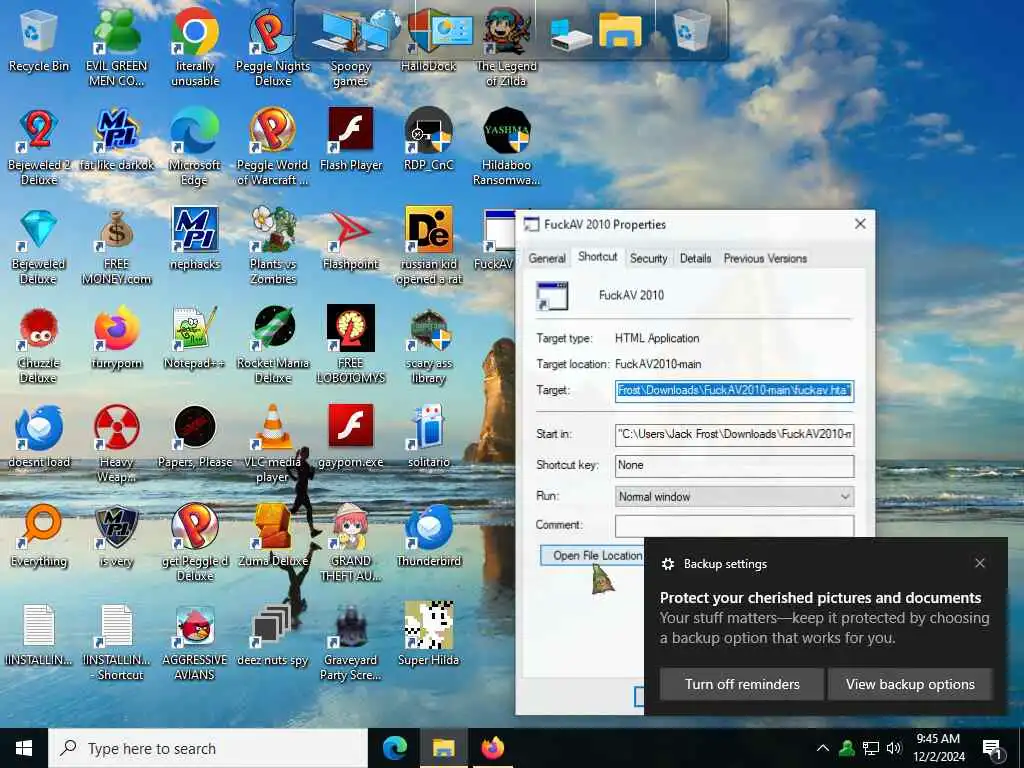
Task: Click the taskbar search box
Action: pos(208,748)
